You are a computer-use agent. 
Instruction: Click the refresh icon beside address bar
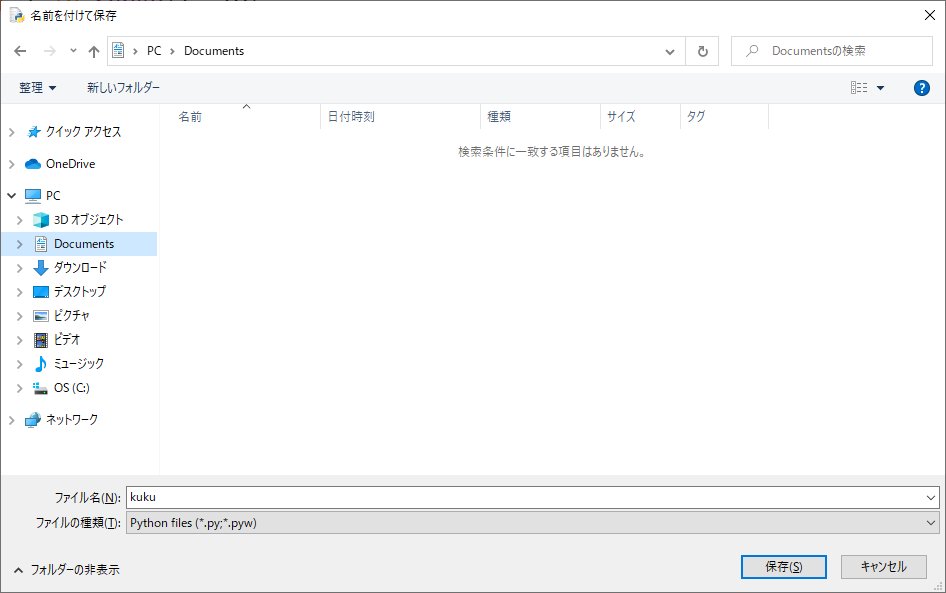point(702,51)
